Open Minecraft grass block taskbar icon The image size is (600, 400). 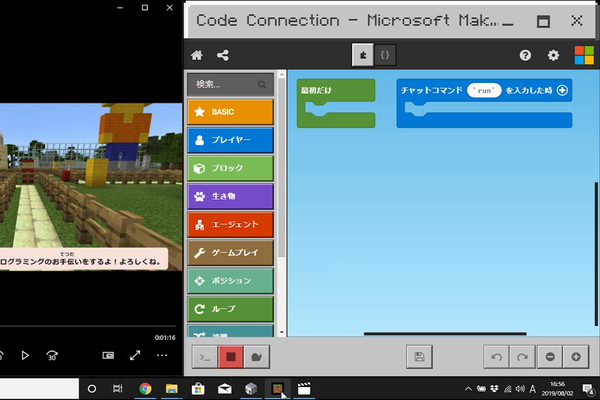click(277, 389)
